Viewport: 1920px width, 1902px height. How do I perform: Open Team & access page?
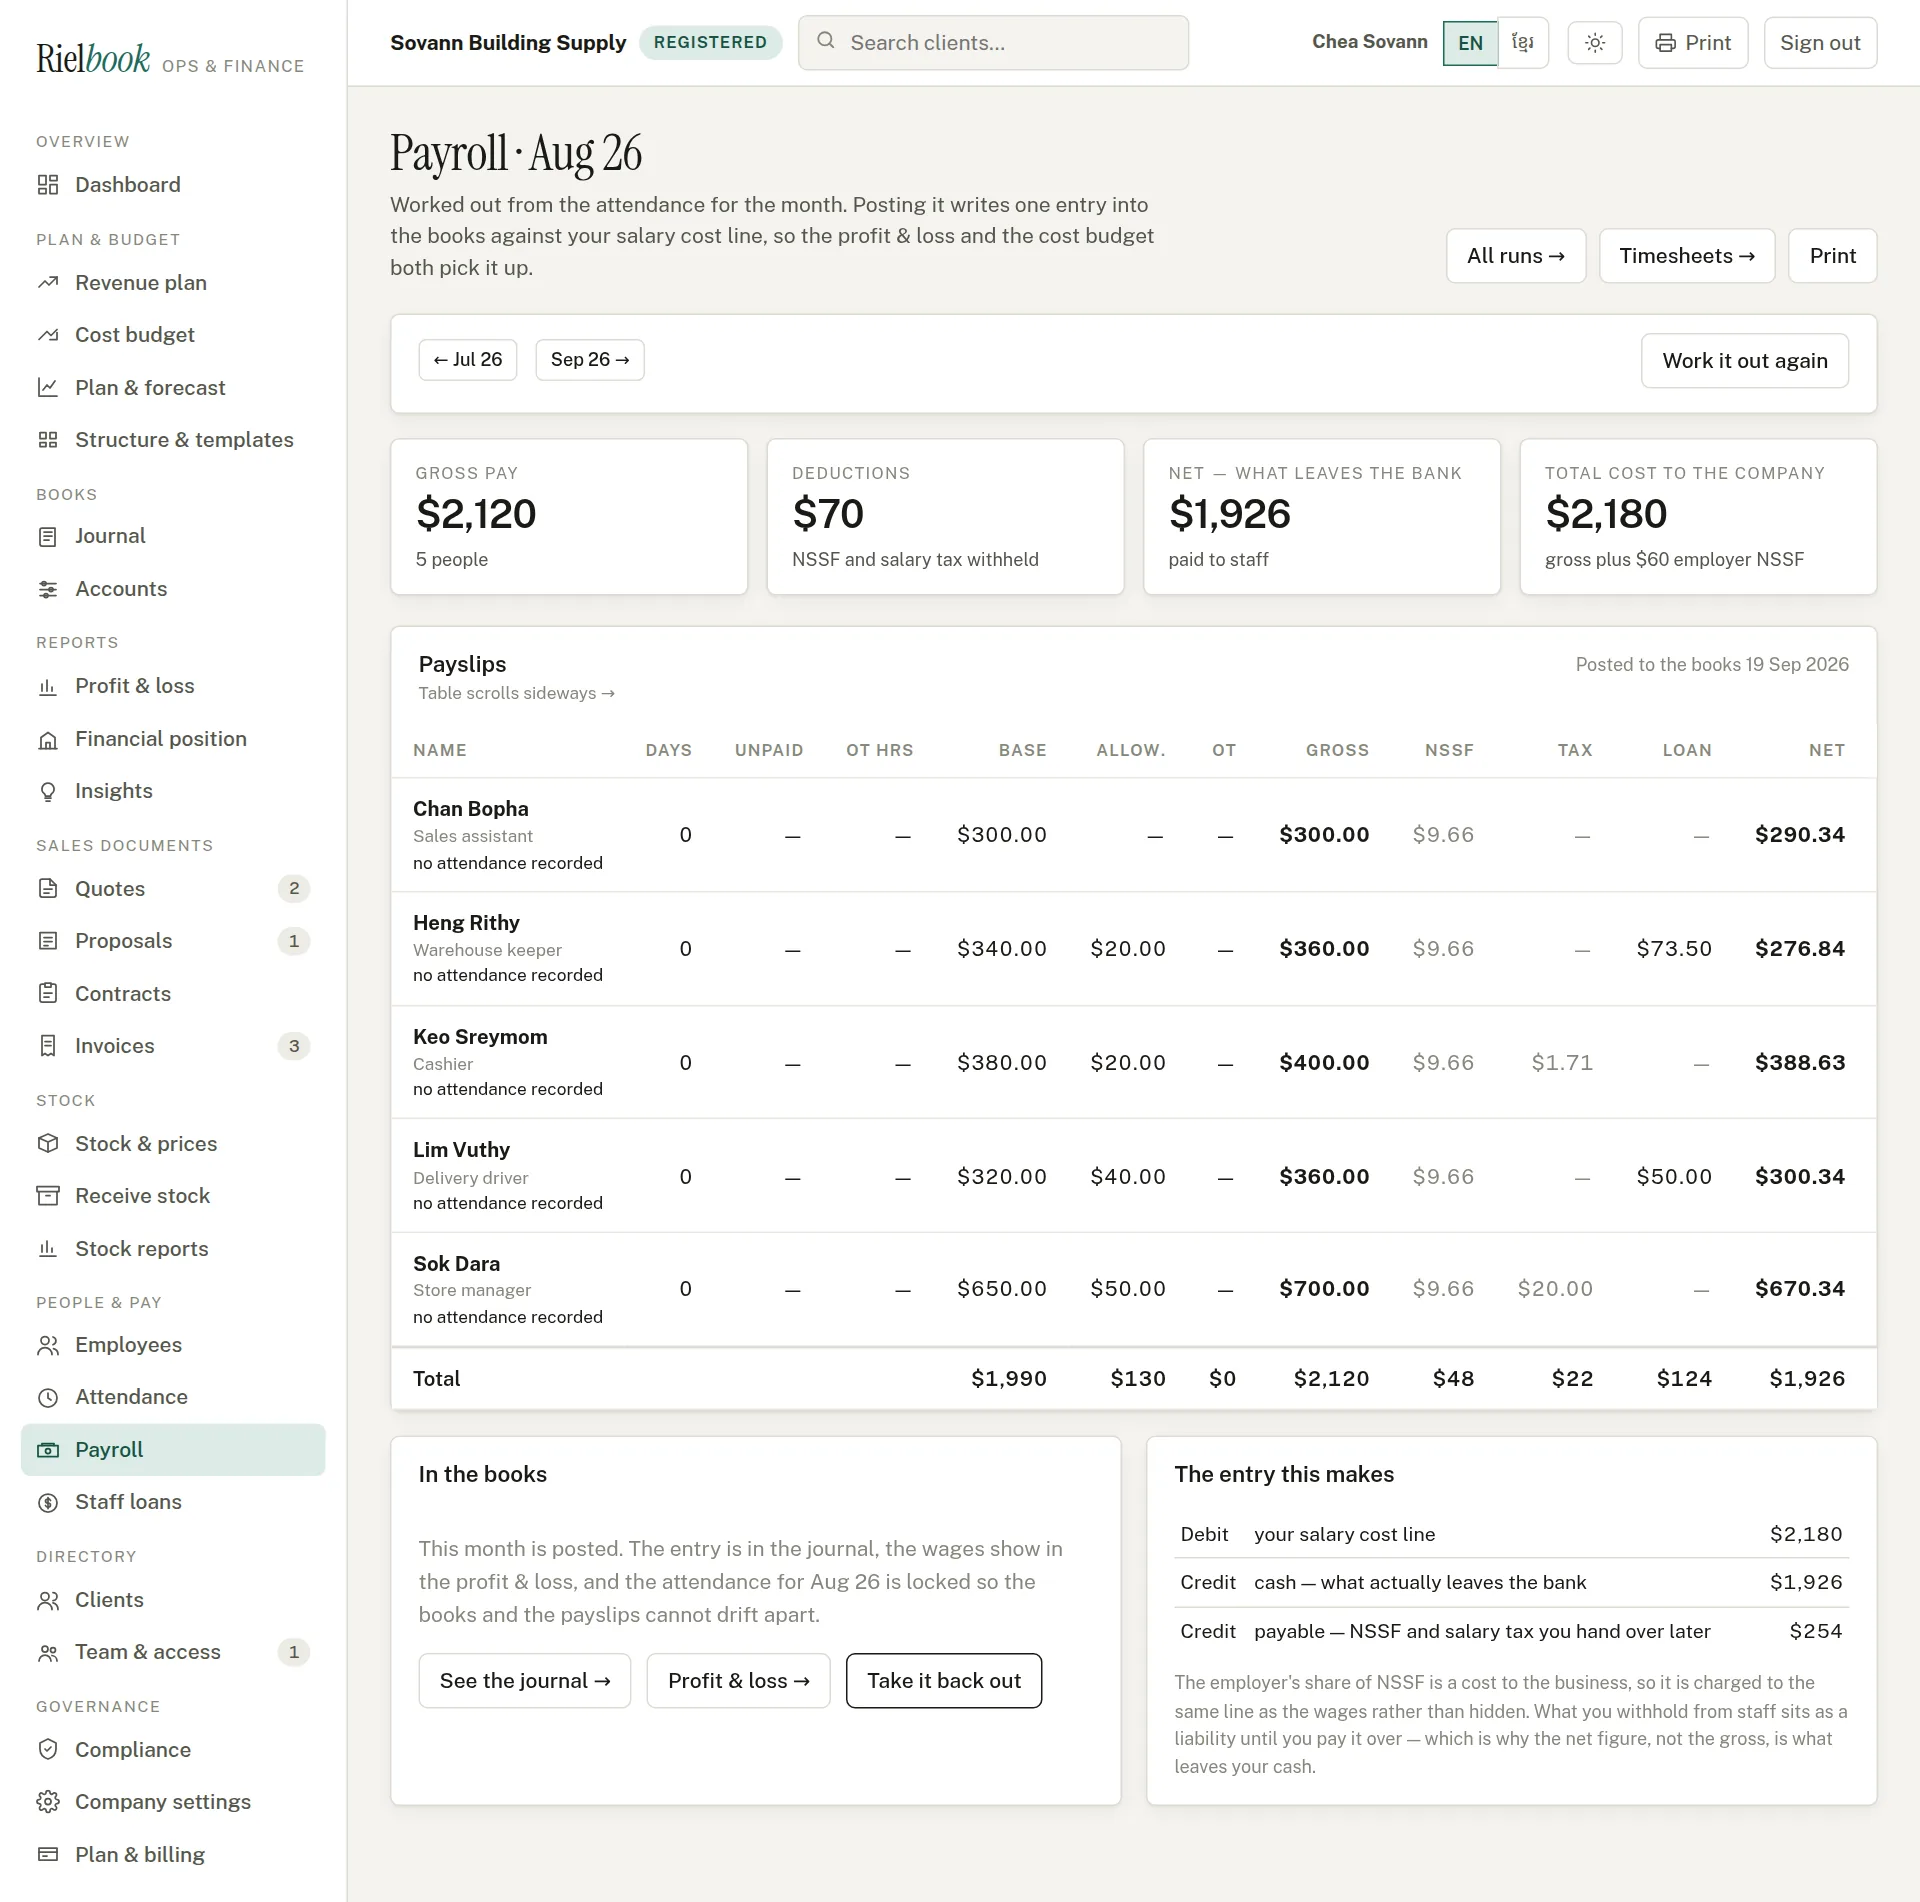pos(173,1652)
